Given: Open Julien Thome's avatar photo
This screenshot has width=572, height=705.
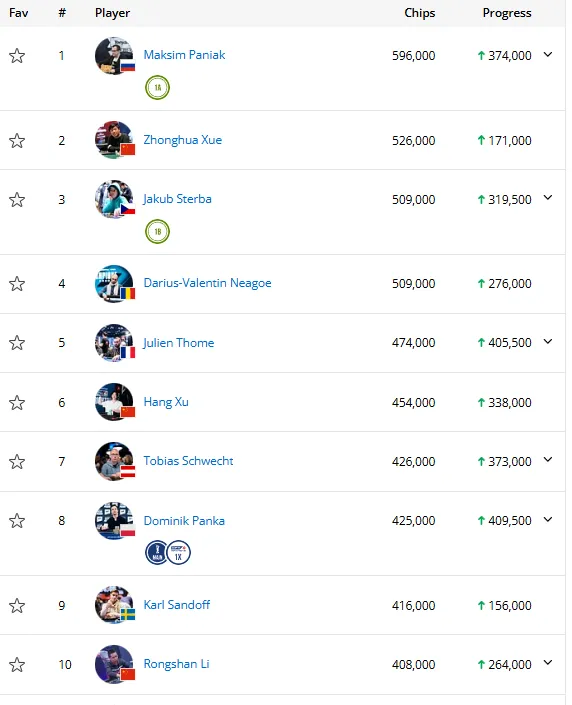Looking at the screenshot, I should pyautogui.click(x=114, y=343).
